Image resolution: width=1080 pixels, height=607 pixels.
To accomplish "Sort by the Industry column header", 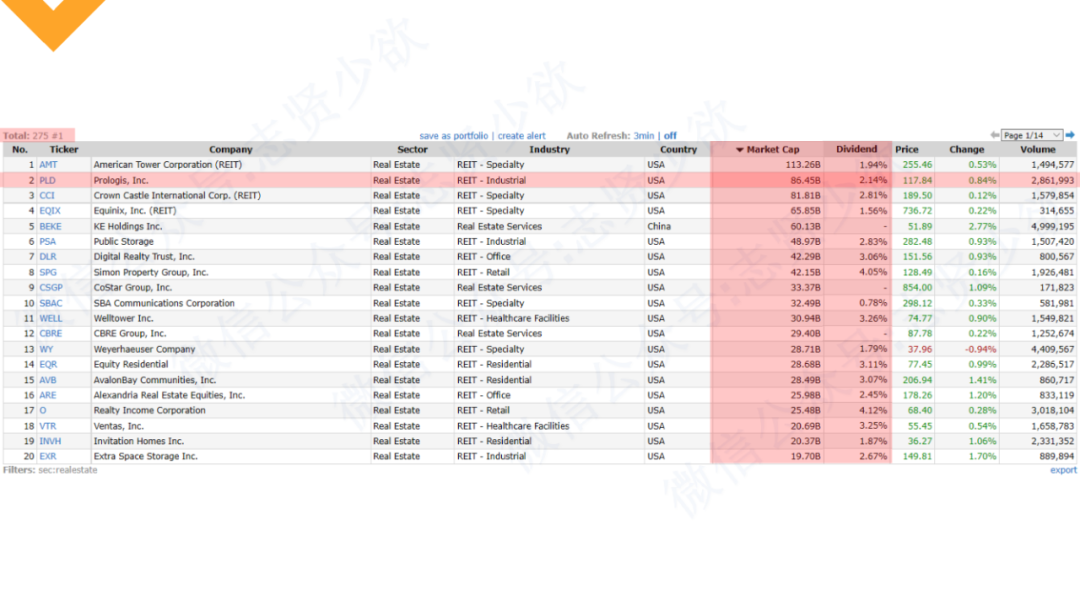I will pyautogui.click(x=549, y=150).
